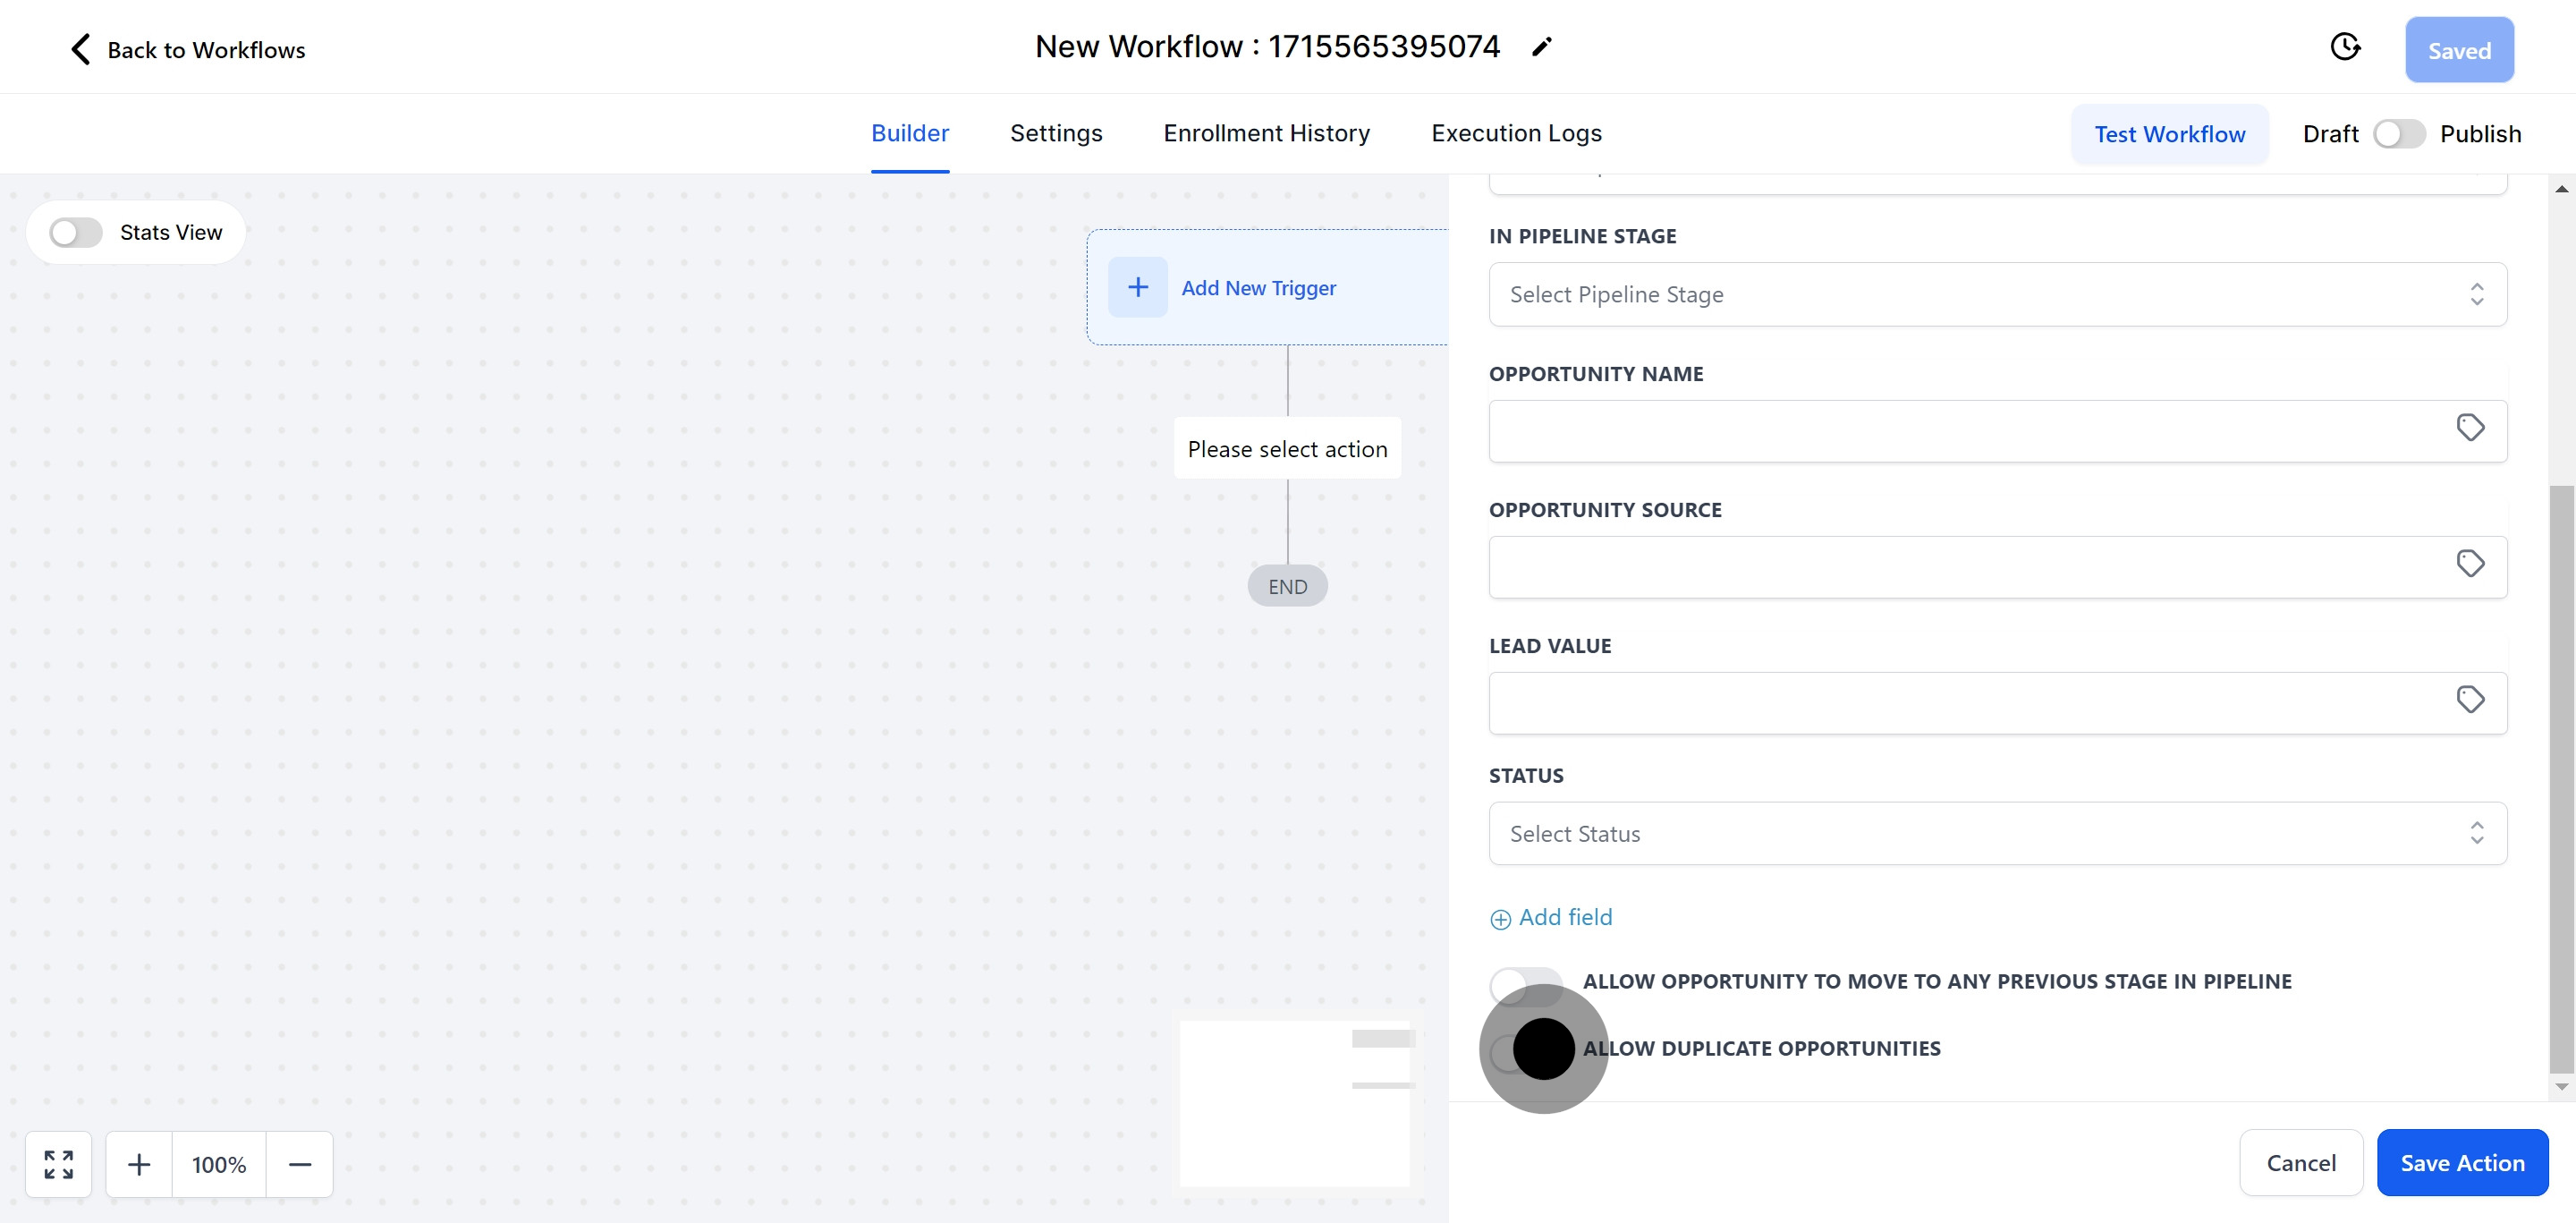Switch to Settings tab
This screenshot has width=2576, height=1223.
coord(1056,133)
